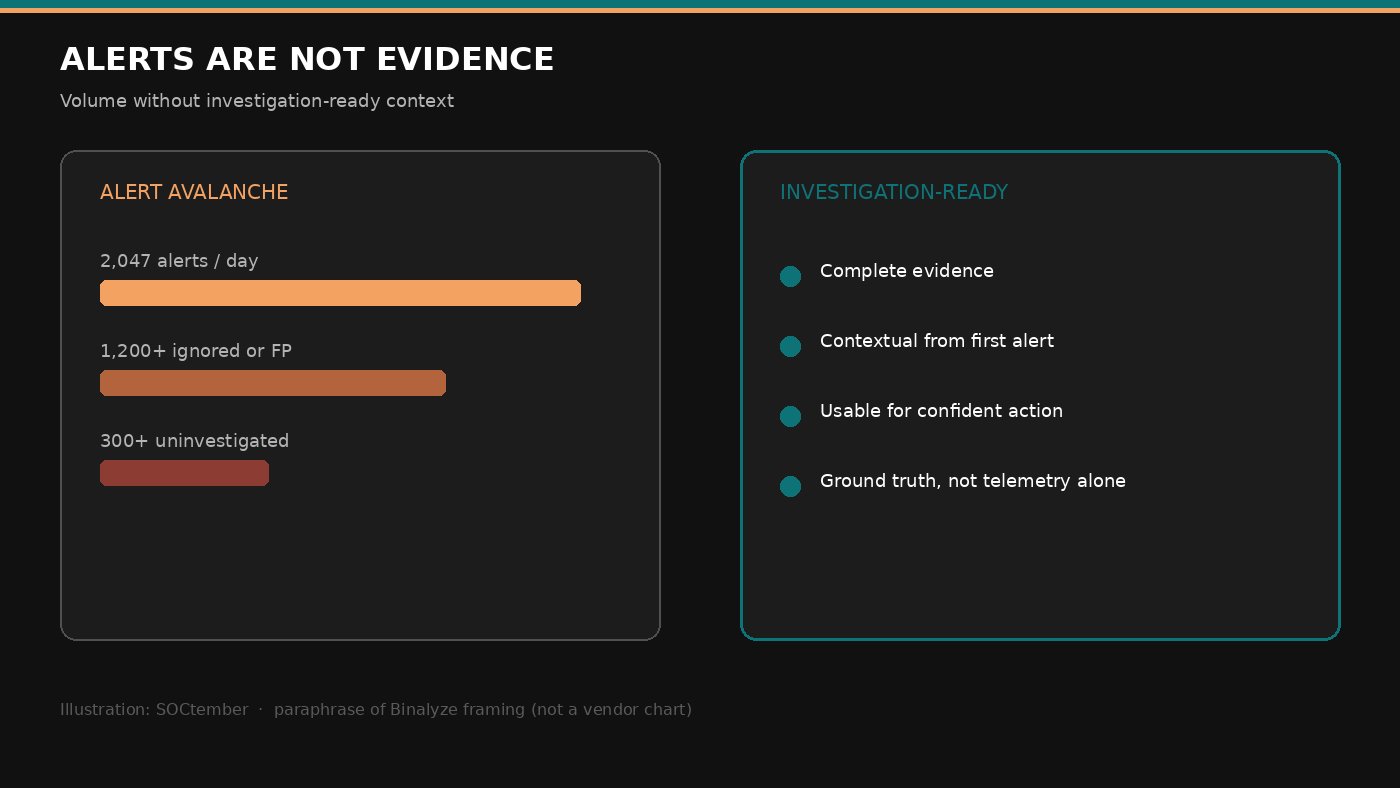Select "Contextual from first alert" text
The image size is (1400, 788).
pos(937,341)
